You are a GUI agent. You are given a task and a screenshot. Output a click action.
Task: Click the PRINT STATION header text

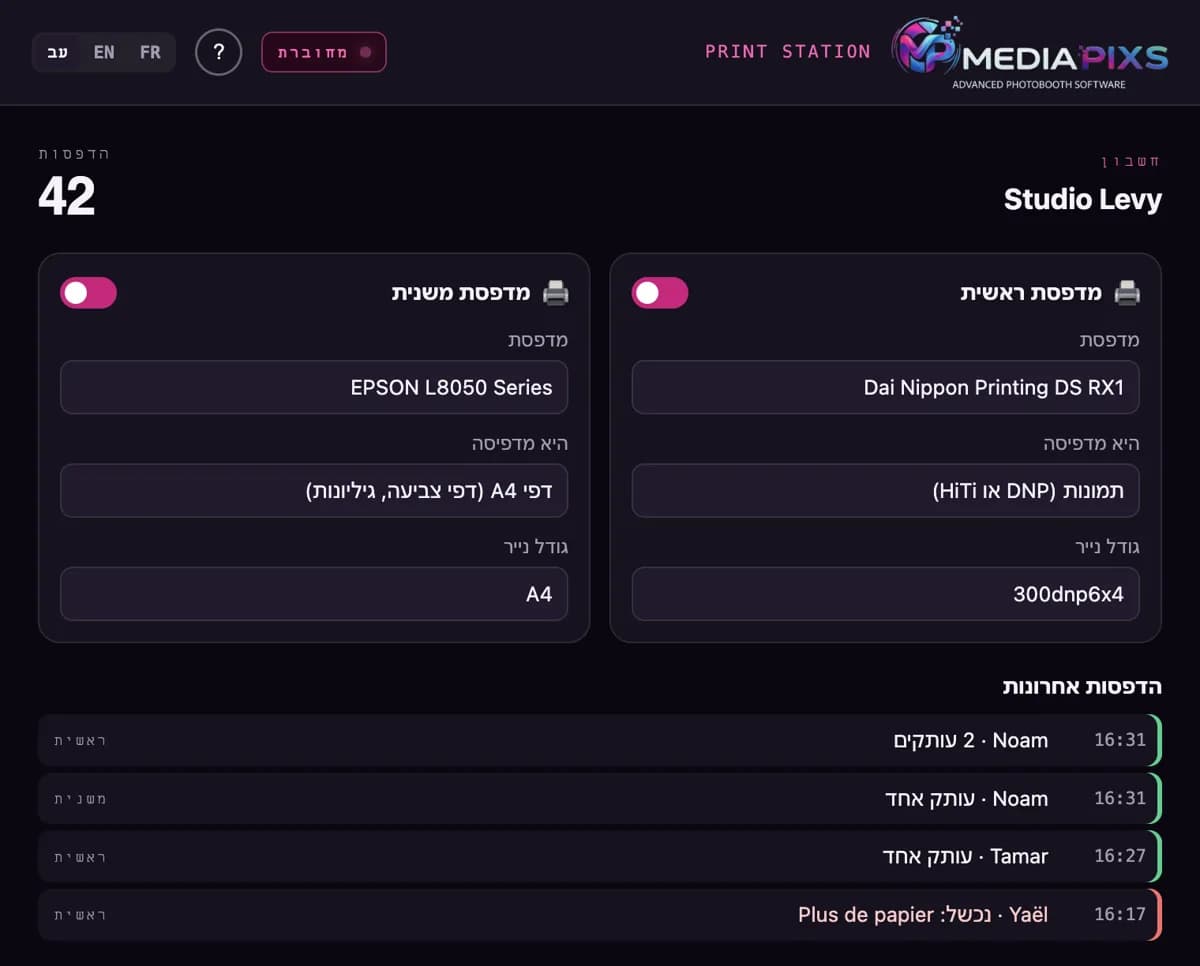(x=788, y=52)
